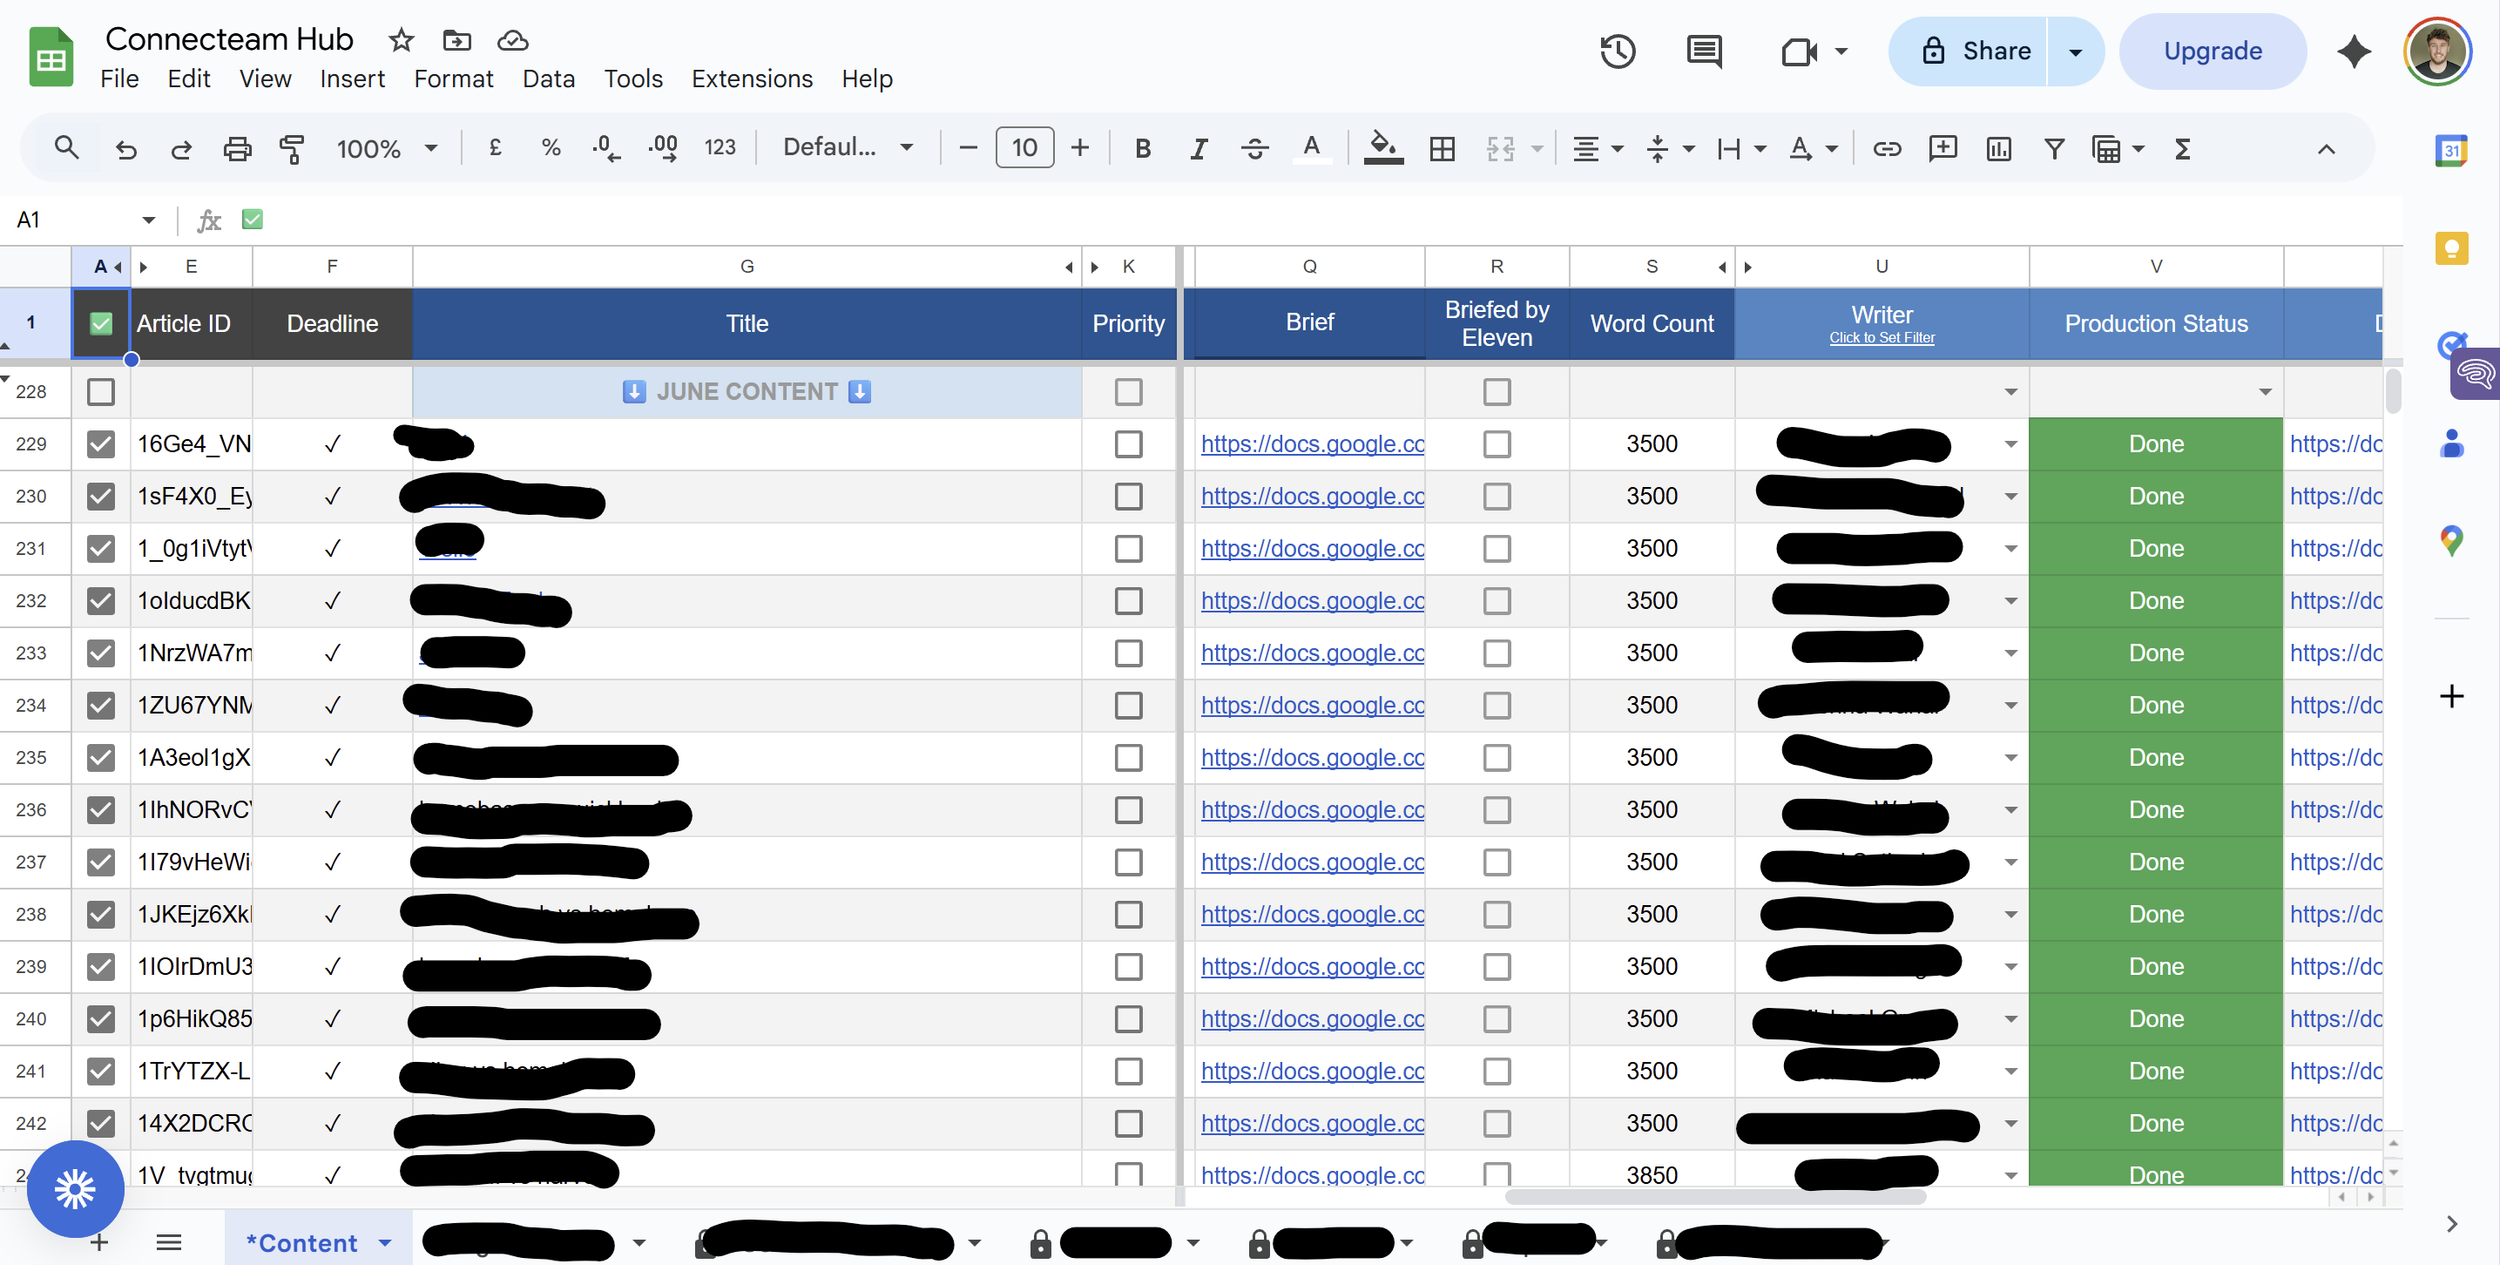The width and height of the screenshot is (2500, 1265).
Task: Tick the Priority checkbox in row 232
Action: point(1128,601)
